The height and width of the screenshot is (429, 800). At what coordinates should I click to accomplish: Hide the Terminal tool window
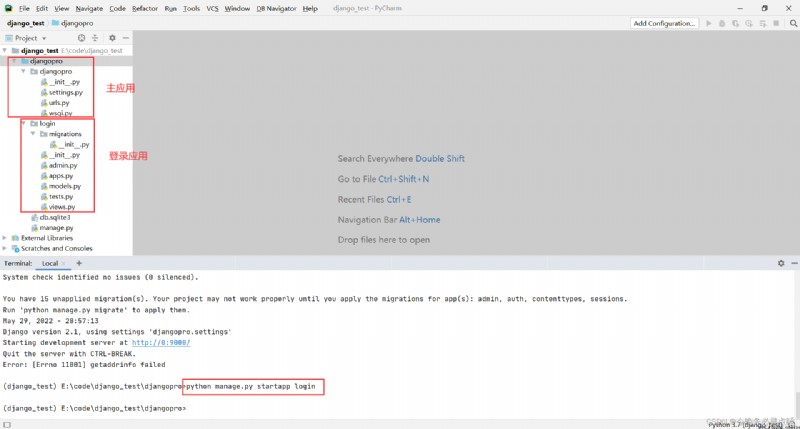794,263
